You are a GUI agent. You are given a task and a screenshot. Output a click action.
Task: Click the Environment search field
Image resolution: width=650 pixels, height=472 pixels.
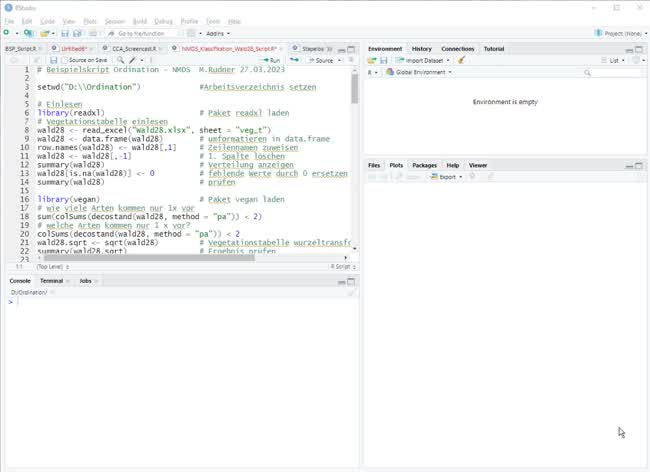[x=613, y=73]
